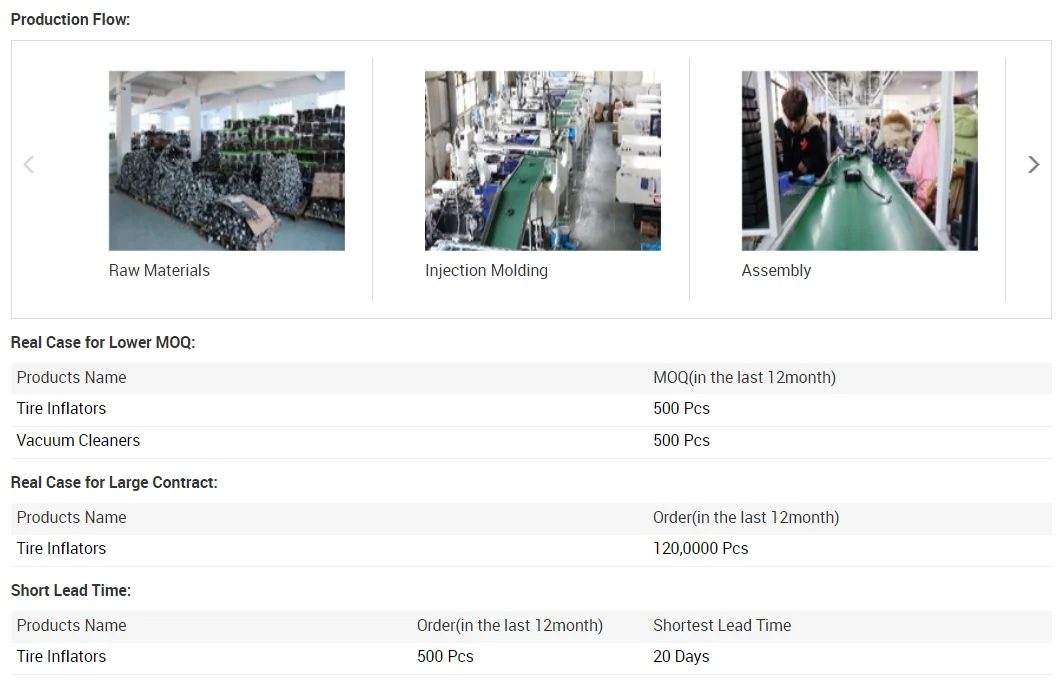
Task: Open the Raw Materials photo
Action: point(227,161)
